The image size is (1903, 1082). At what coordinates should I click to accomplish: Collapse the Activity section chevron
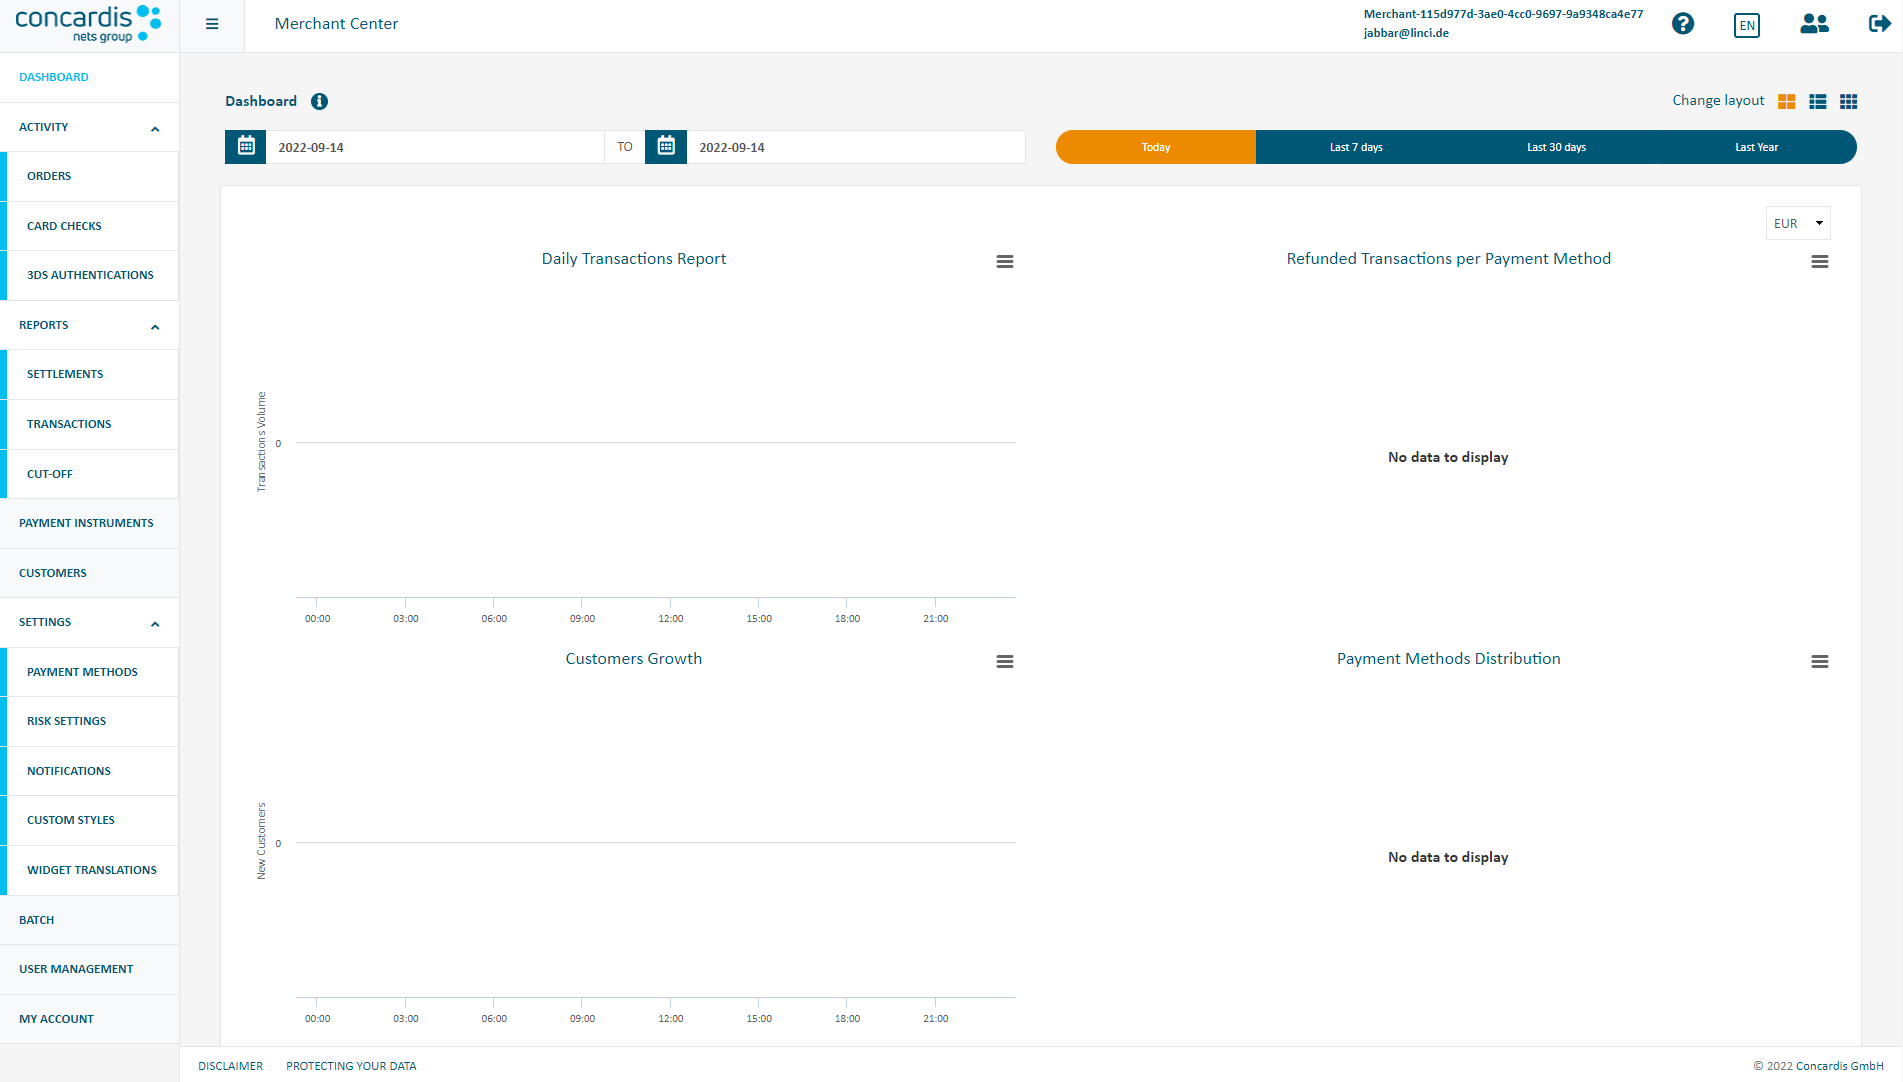(x=155, y=129)
